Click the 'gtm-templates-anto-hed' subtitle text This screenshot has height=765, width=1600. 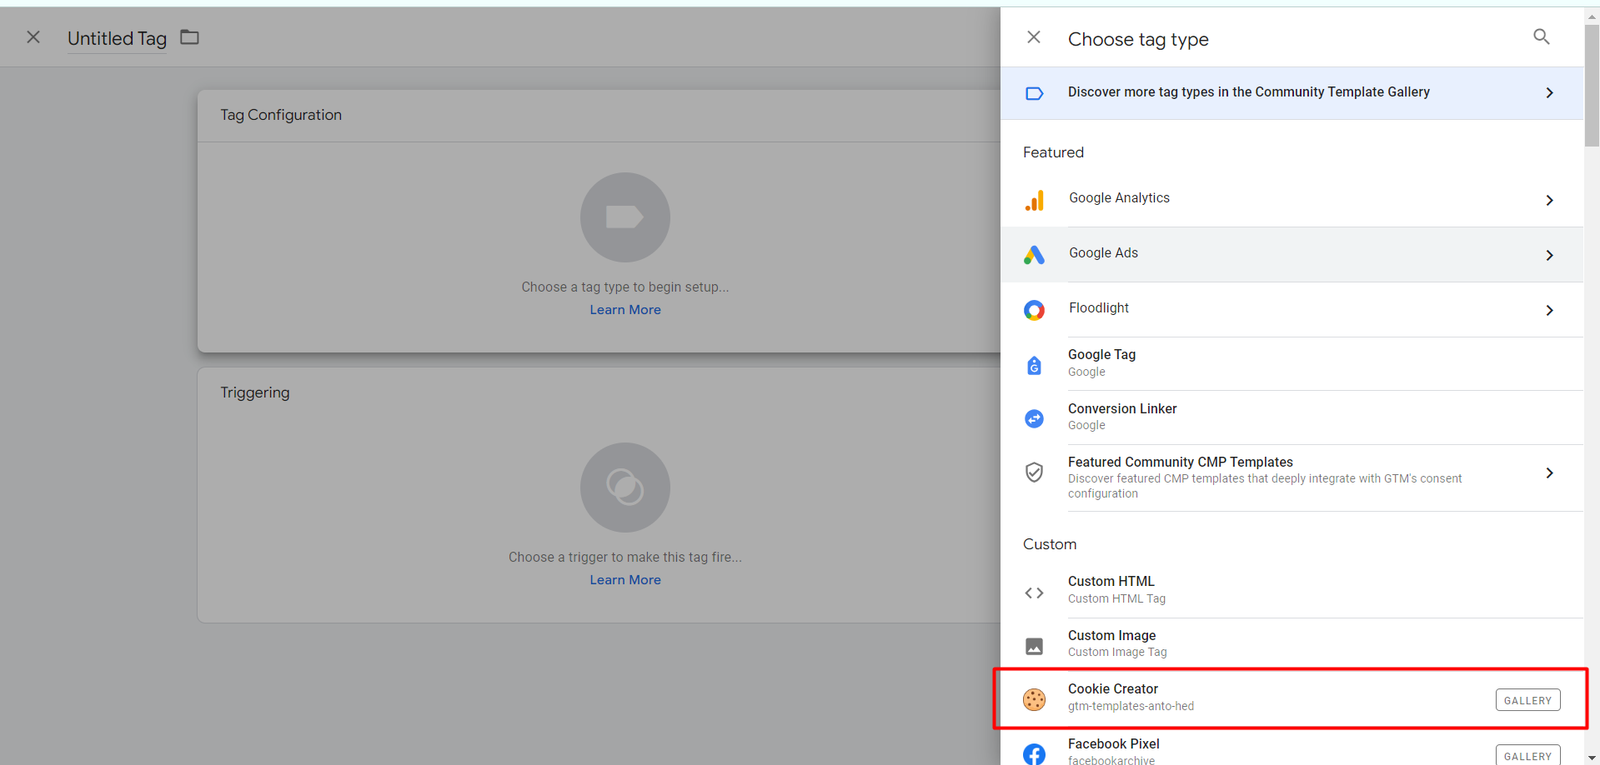[x=1131, y=706]
